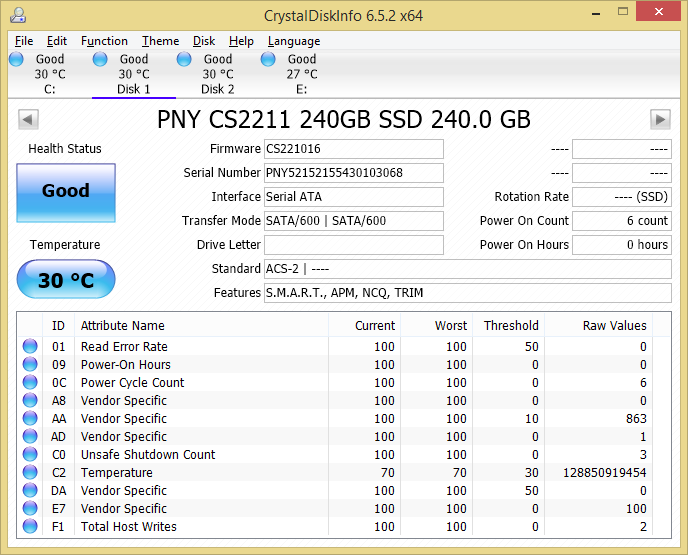
Task: Open the Language menu
Action: click(294, 41)
